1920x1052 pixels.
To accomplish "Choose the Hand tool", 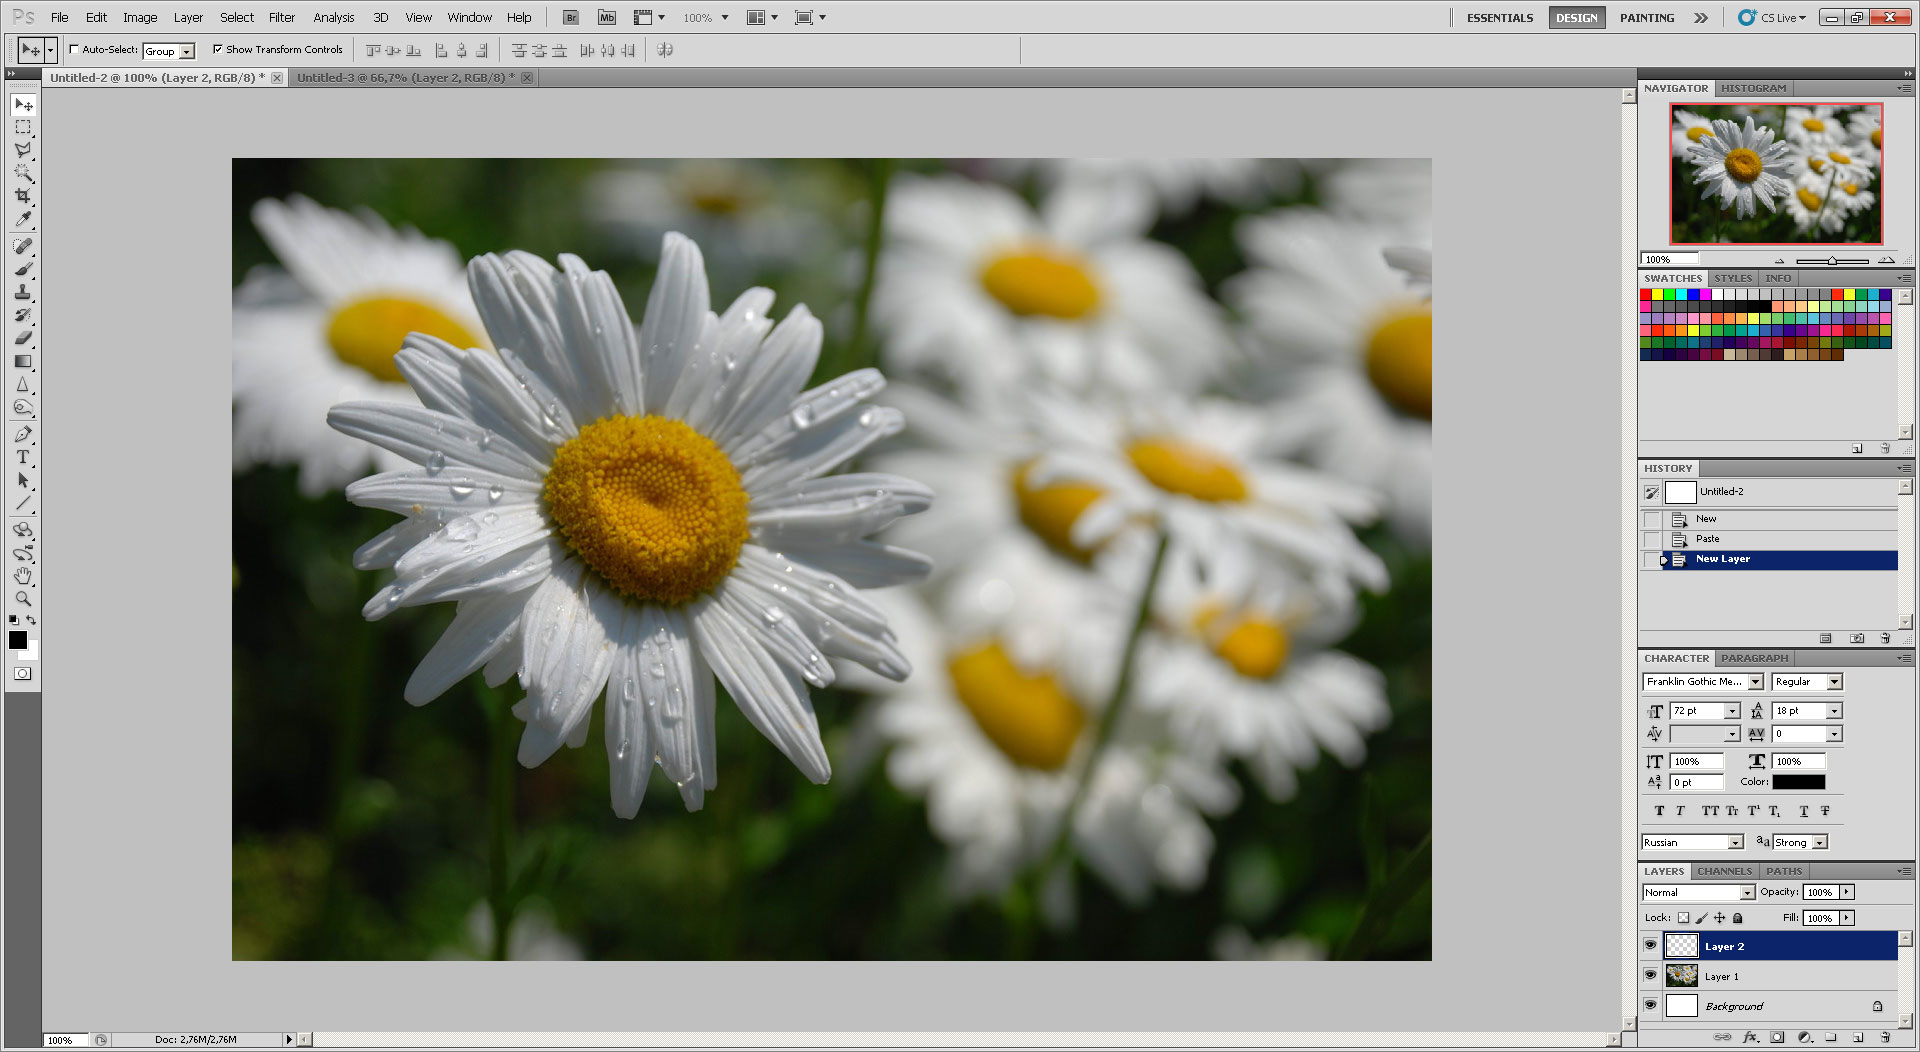I will pyautogui.click(x=23, y=576).
